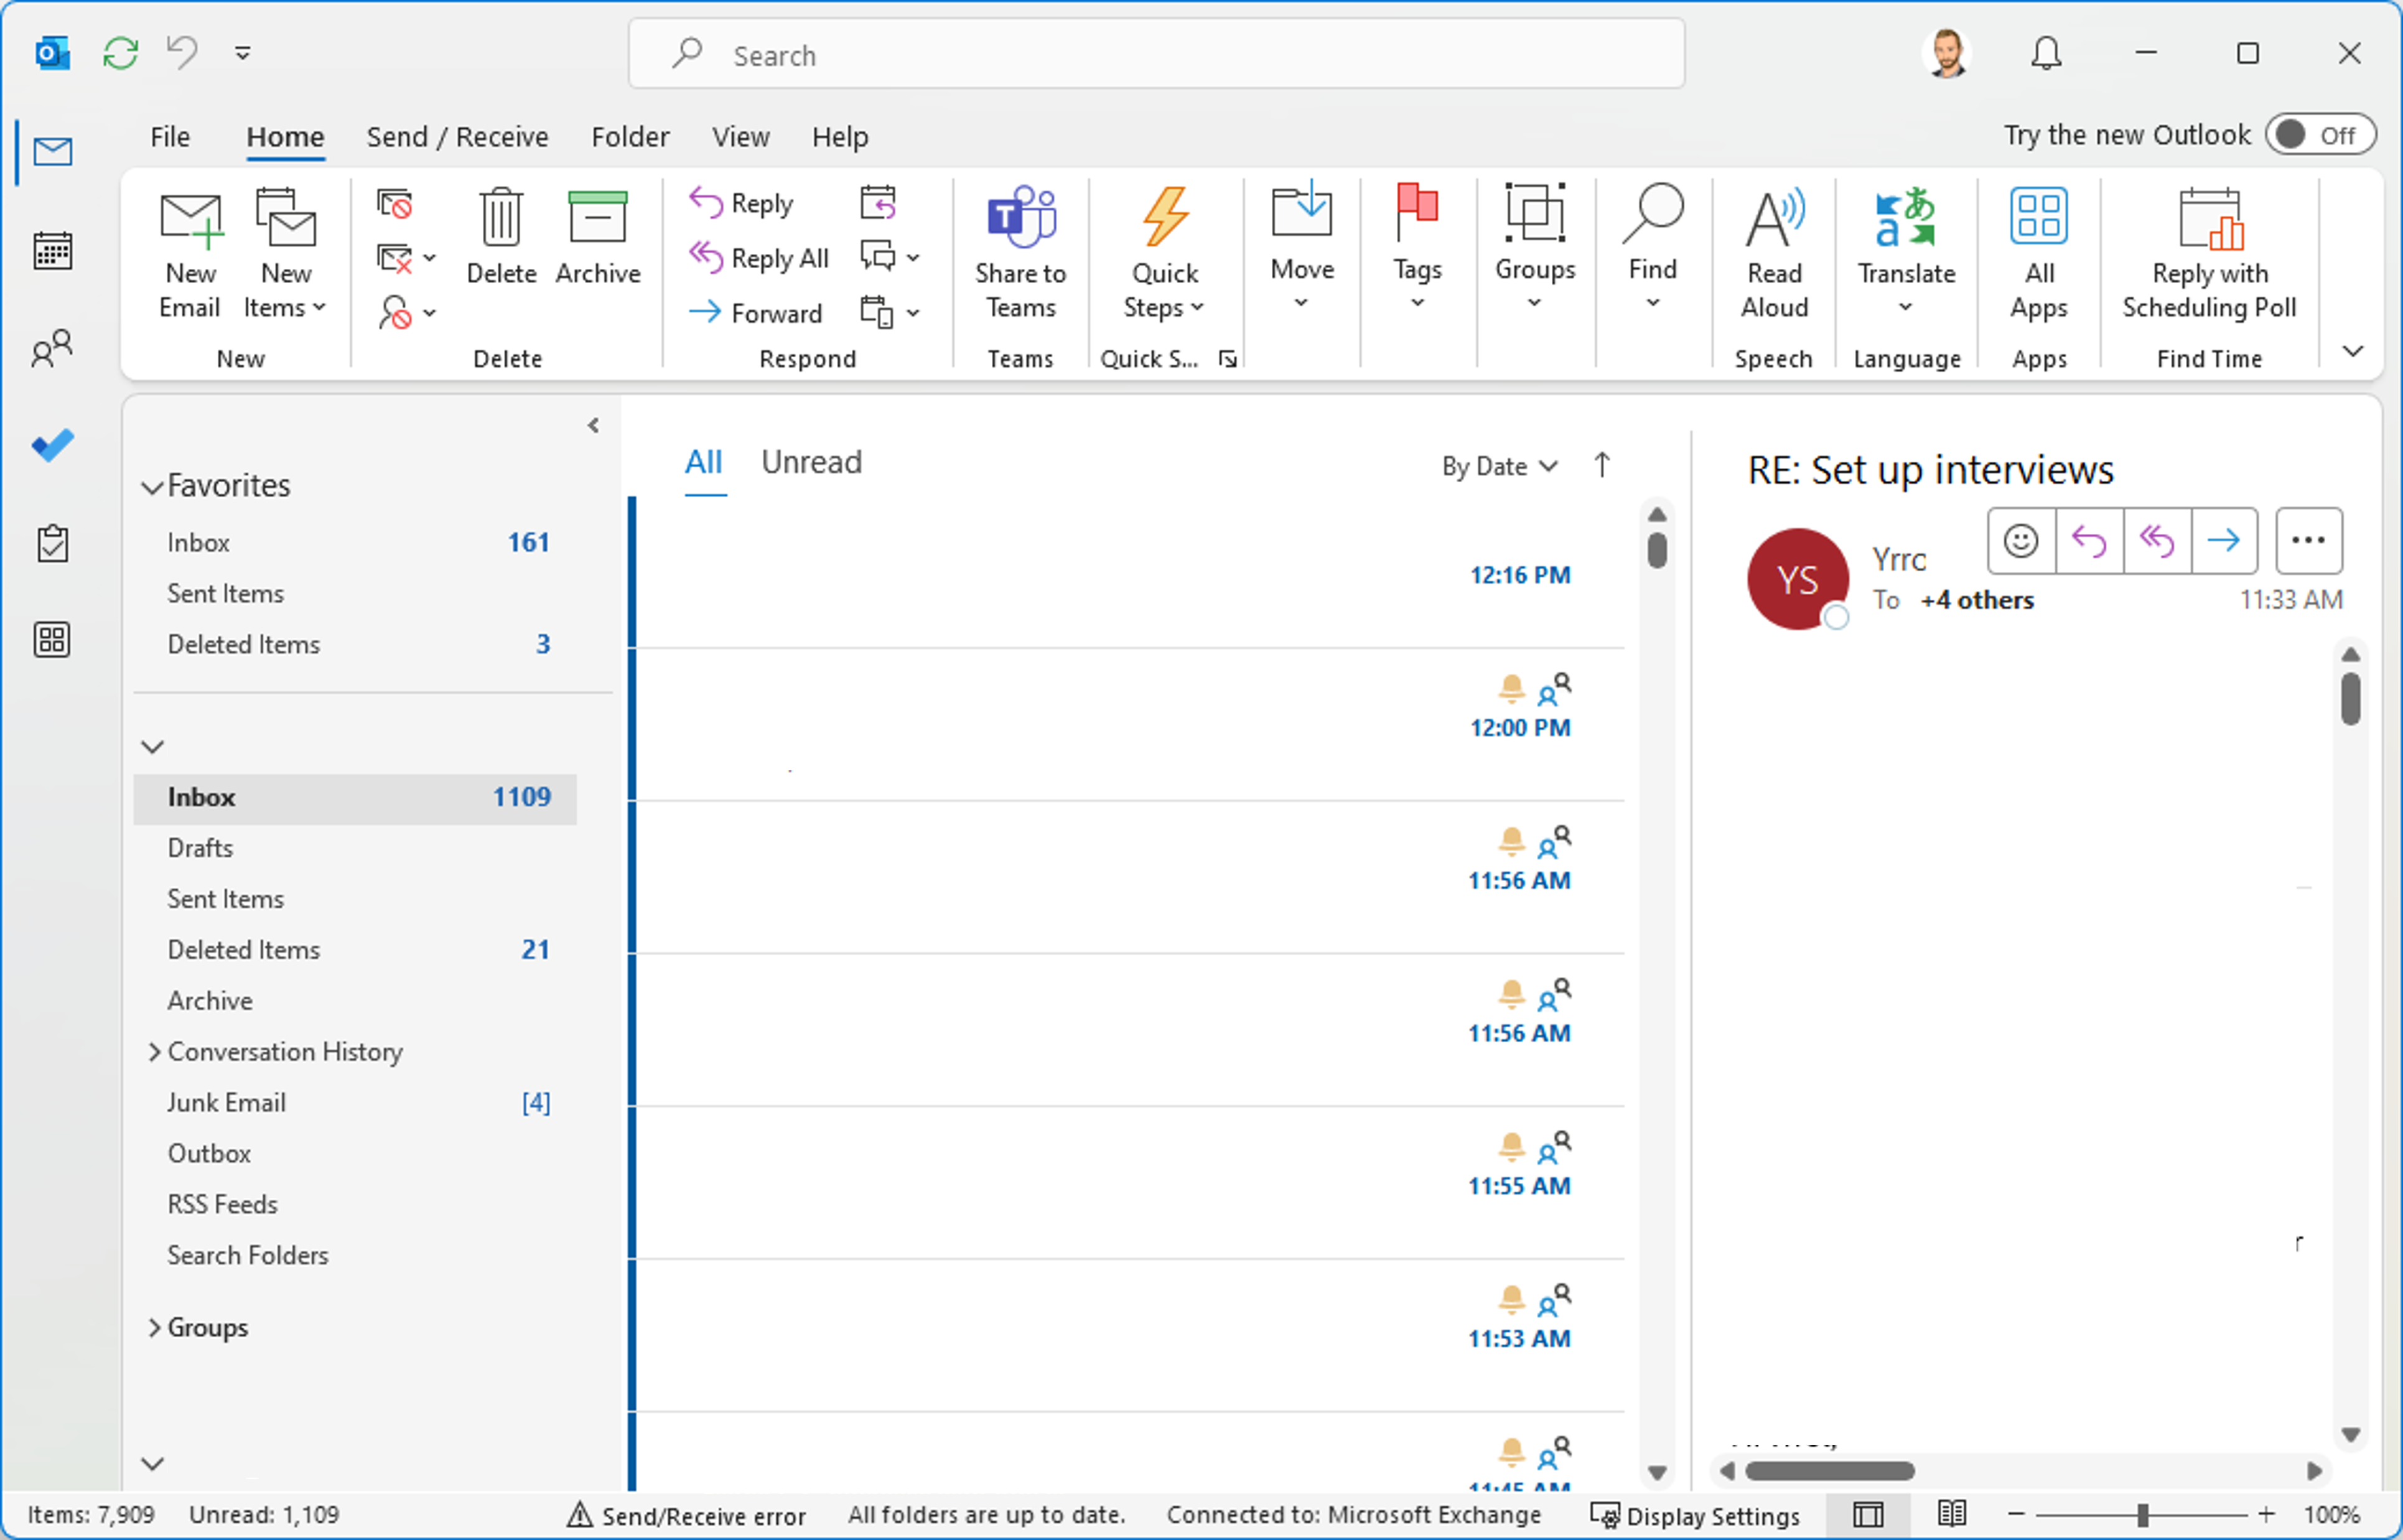
Task: Open the To Do checkmark app in the sidebar
Action: tap(52, 446)
